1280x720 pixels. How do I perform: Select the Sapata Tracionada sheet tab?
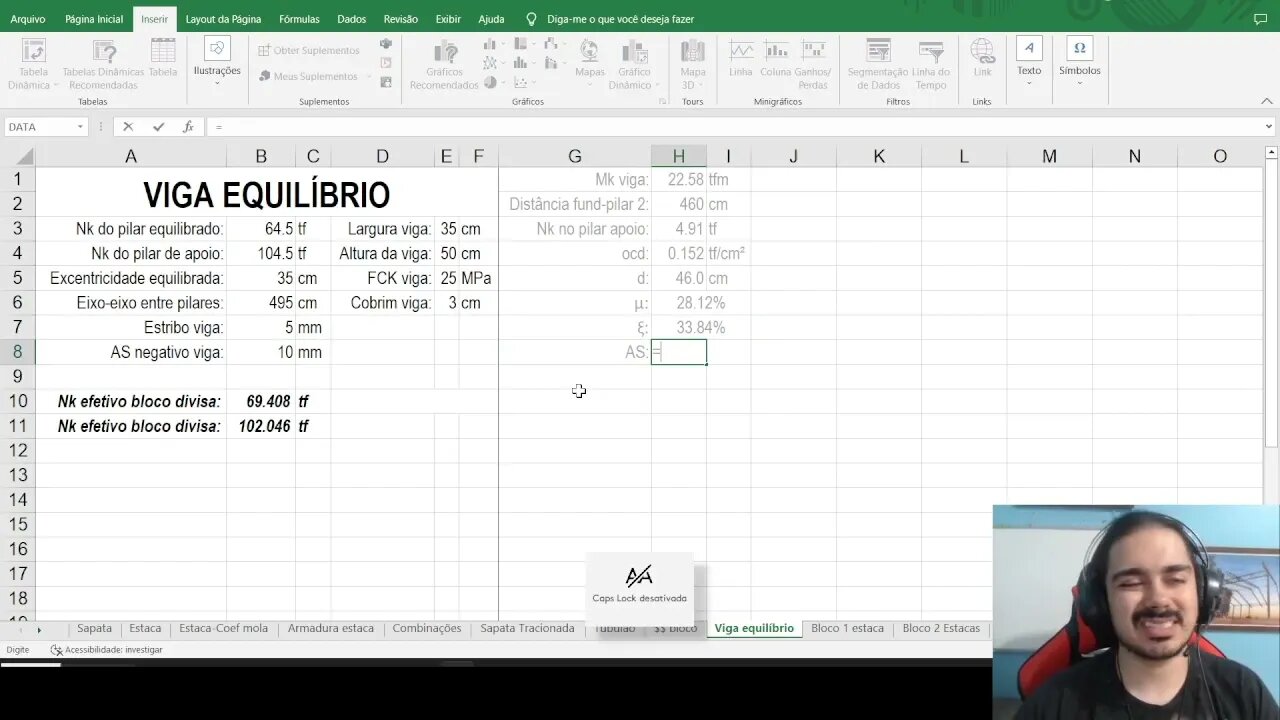(x=527, y=628)
